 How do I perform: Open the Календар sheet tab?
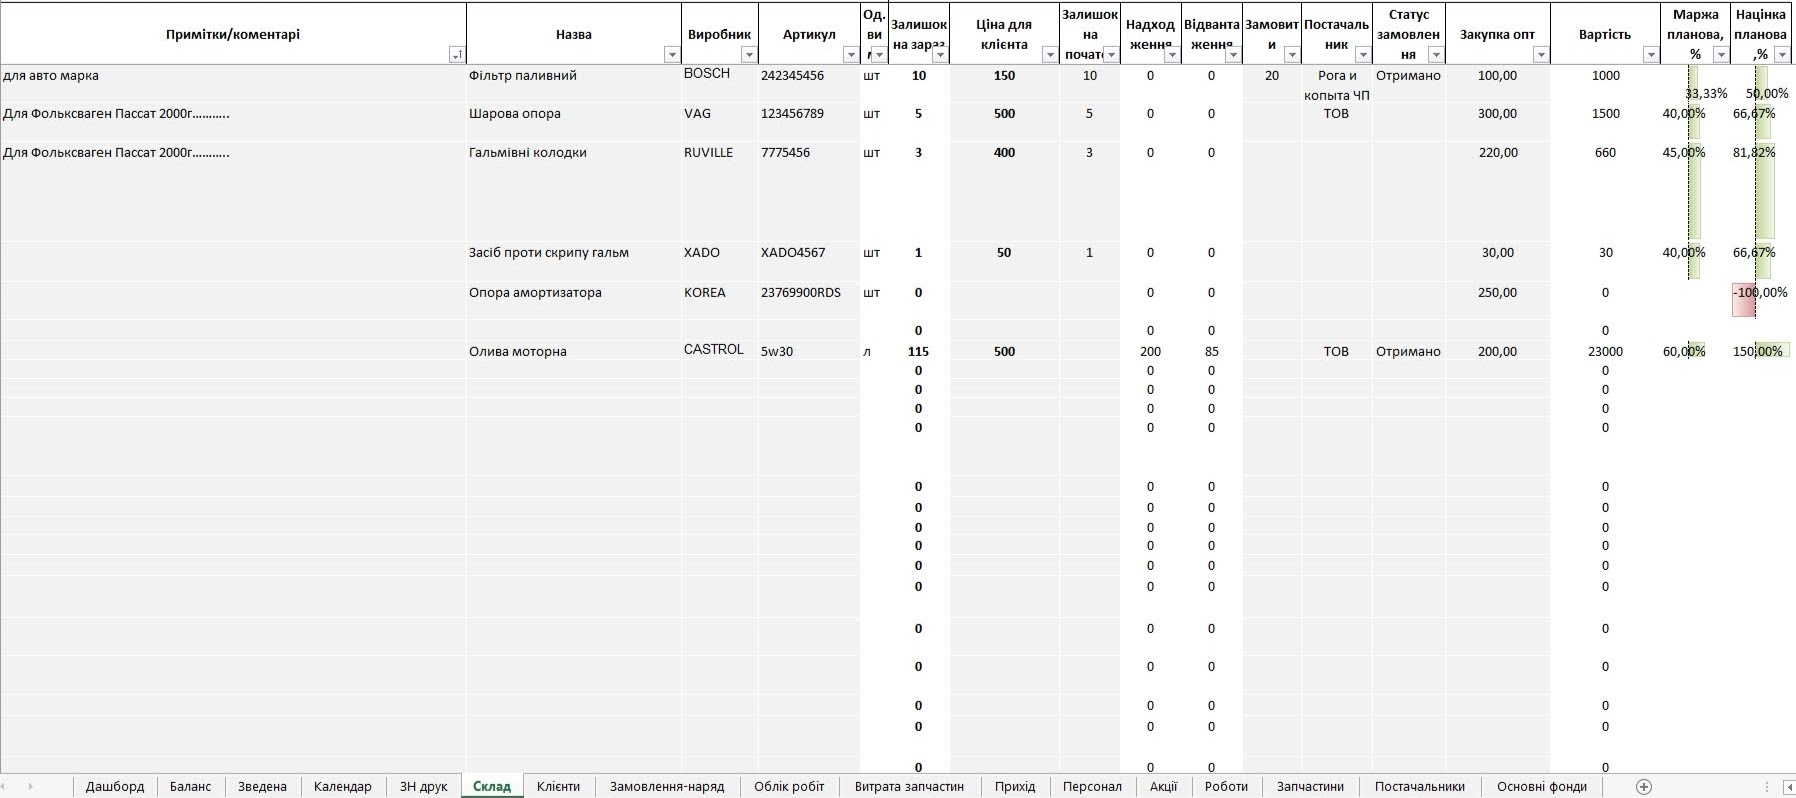(x=342, y=787)
